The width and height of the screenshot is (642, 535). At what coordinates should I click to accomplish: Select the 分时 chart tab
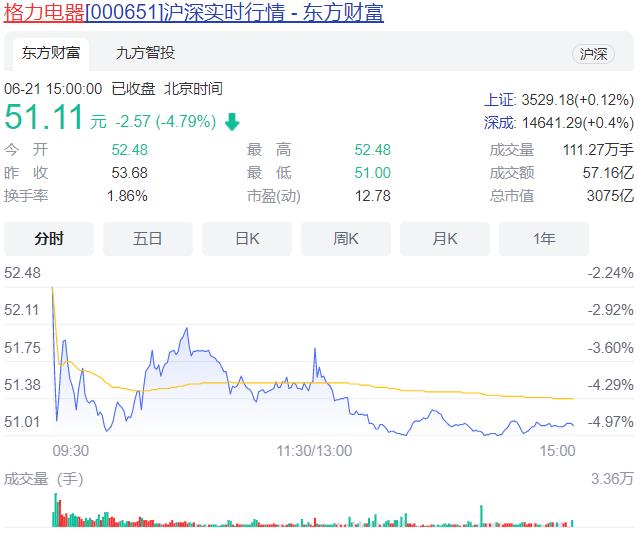click(x=49, y=239)
